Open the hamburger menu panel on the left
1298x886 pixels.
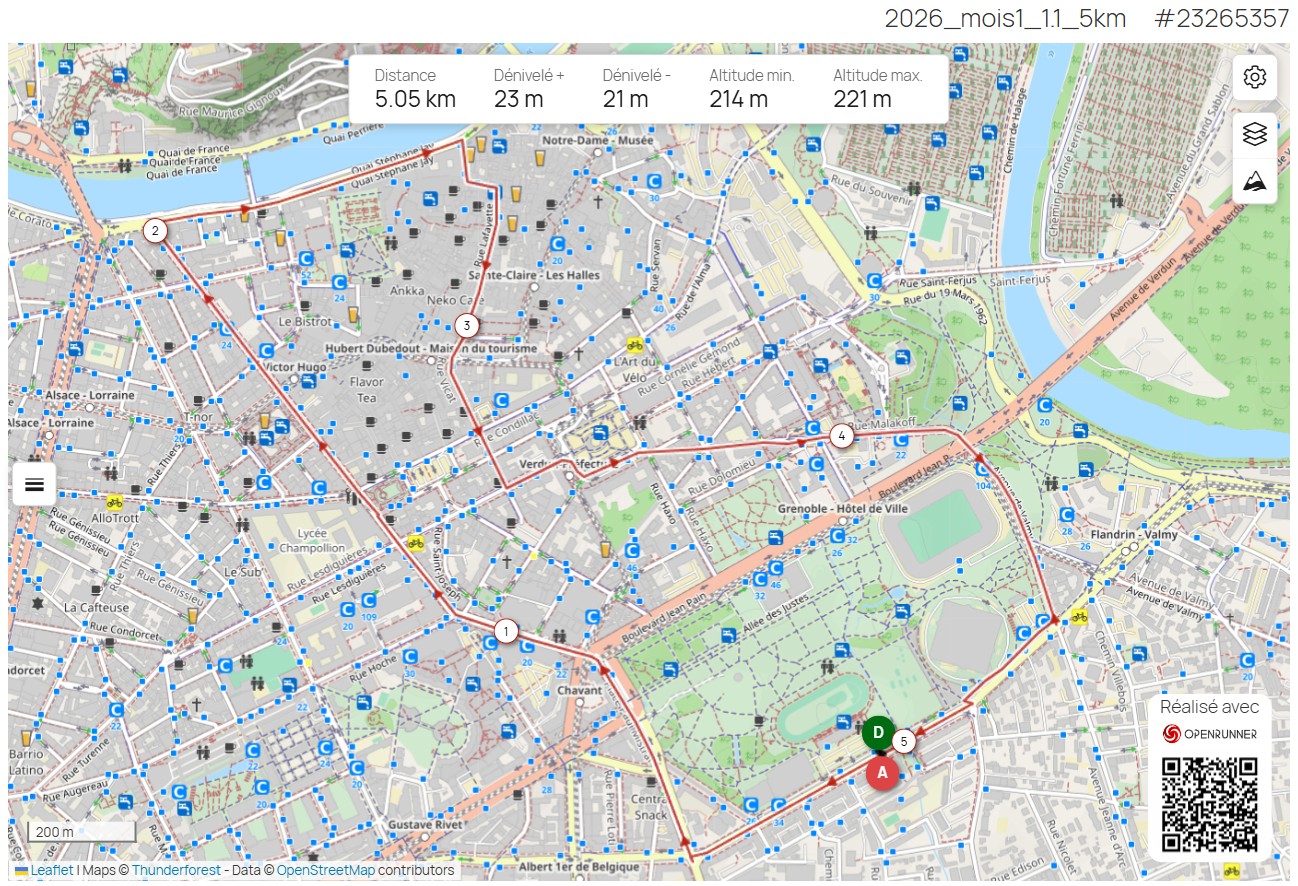point(35,484)
